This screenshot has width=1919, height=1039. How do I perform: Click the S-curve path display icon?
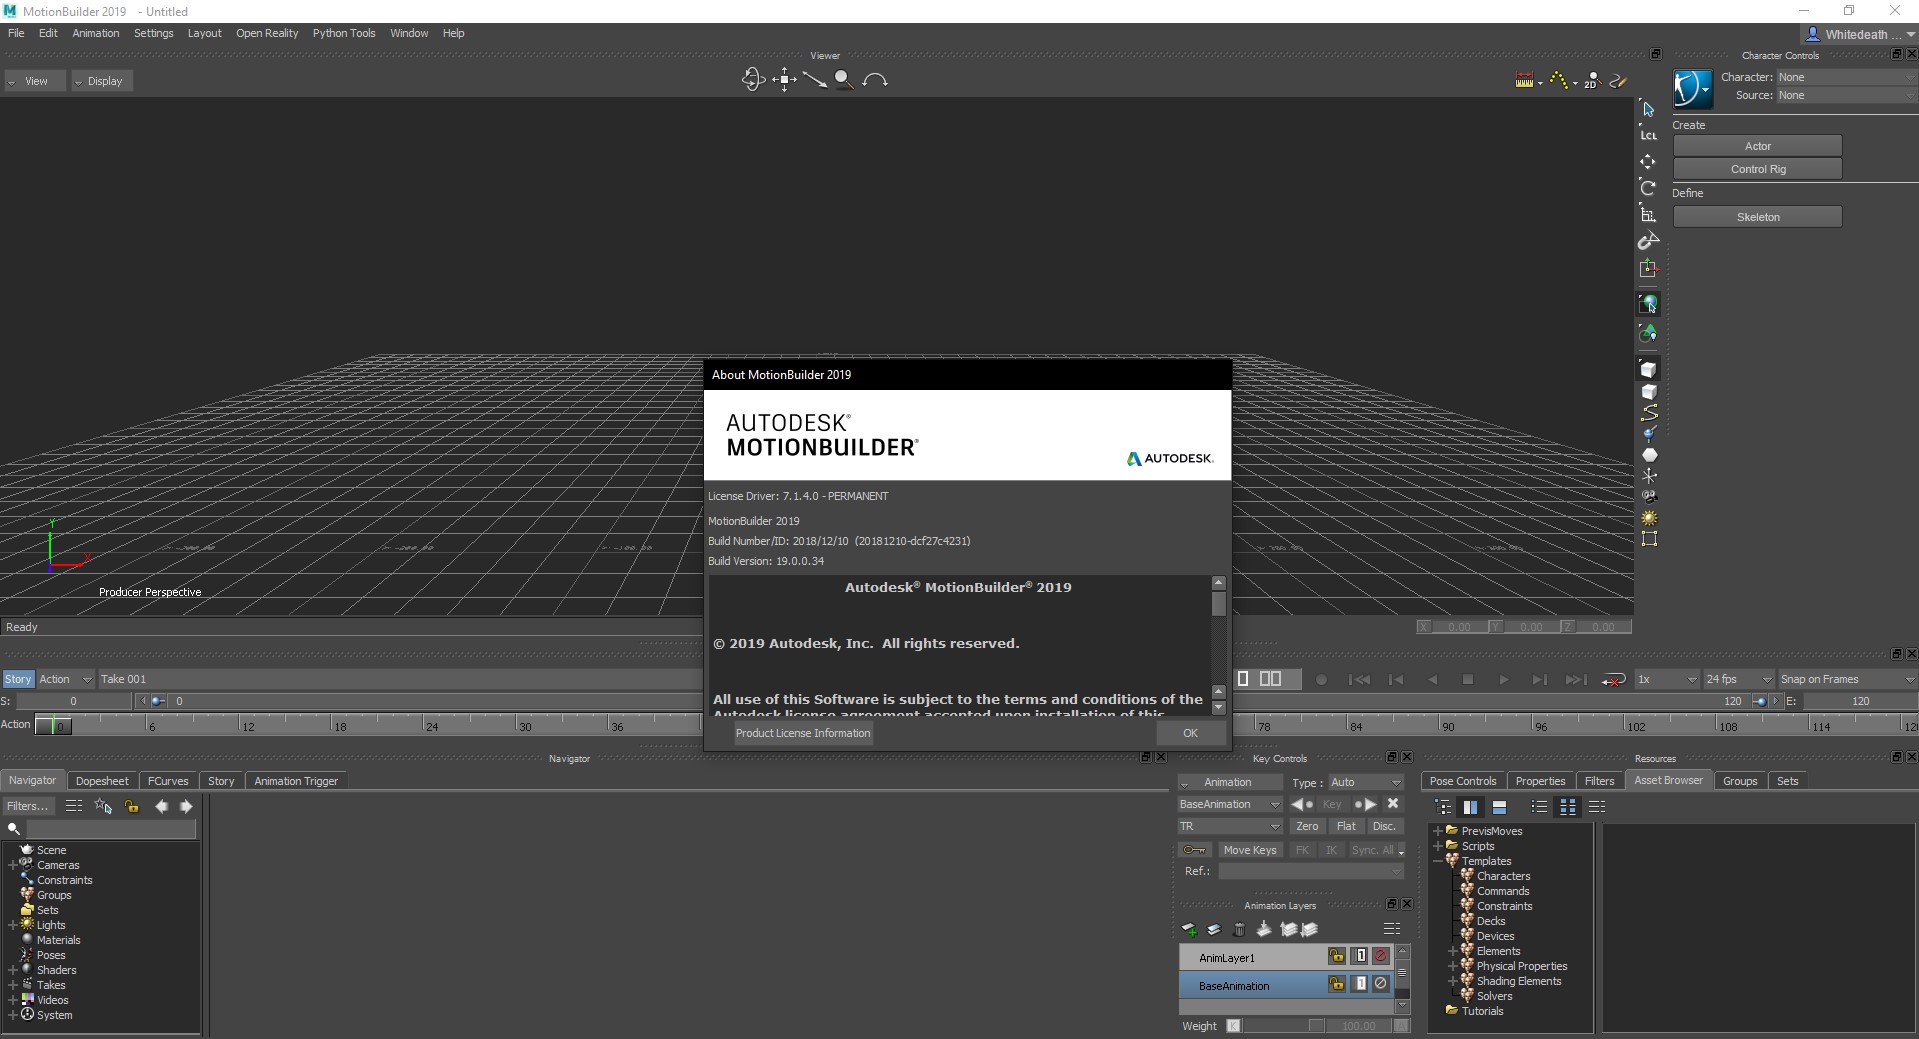1648,413
